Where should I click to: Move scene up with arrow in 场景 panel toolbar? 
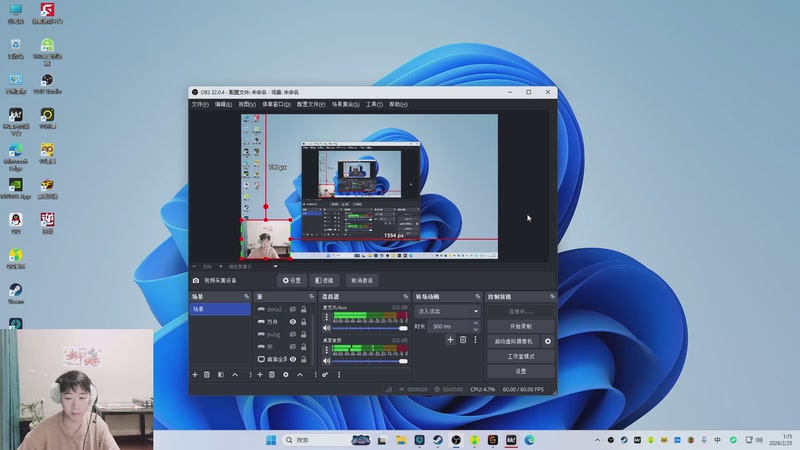click(235, 374)
